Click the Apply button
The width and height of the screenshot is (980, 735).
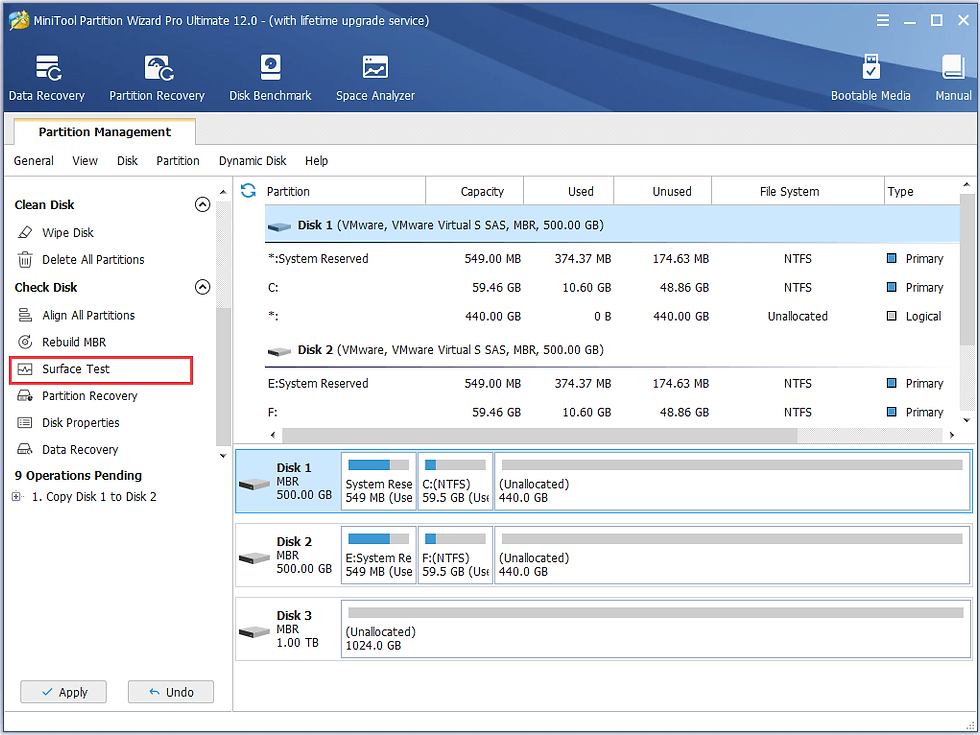(63, 692)
